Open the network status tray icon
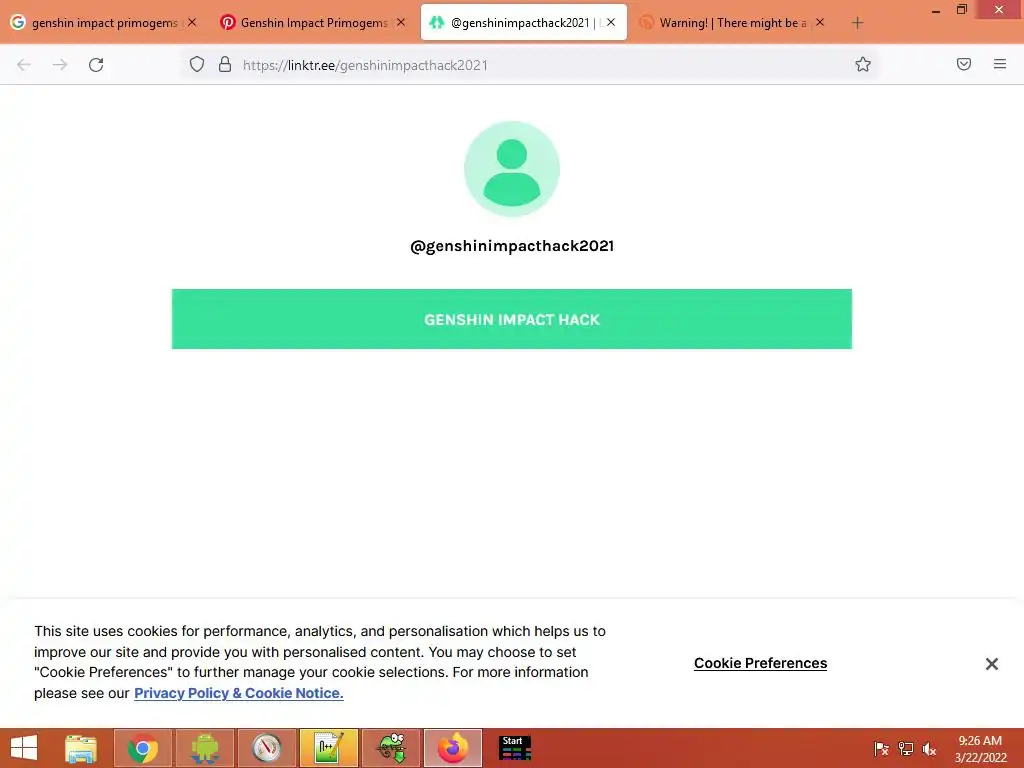The image size is (1024, 768). tap(906, 749)
